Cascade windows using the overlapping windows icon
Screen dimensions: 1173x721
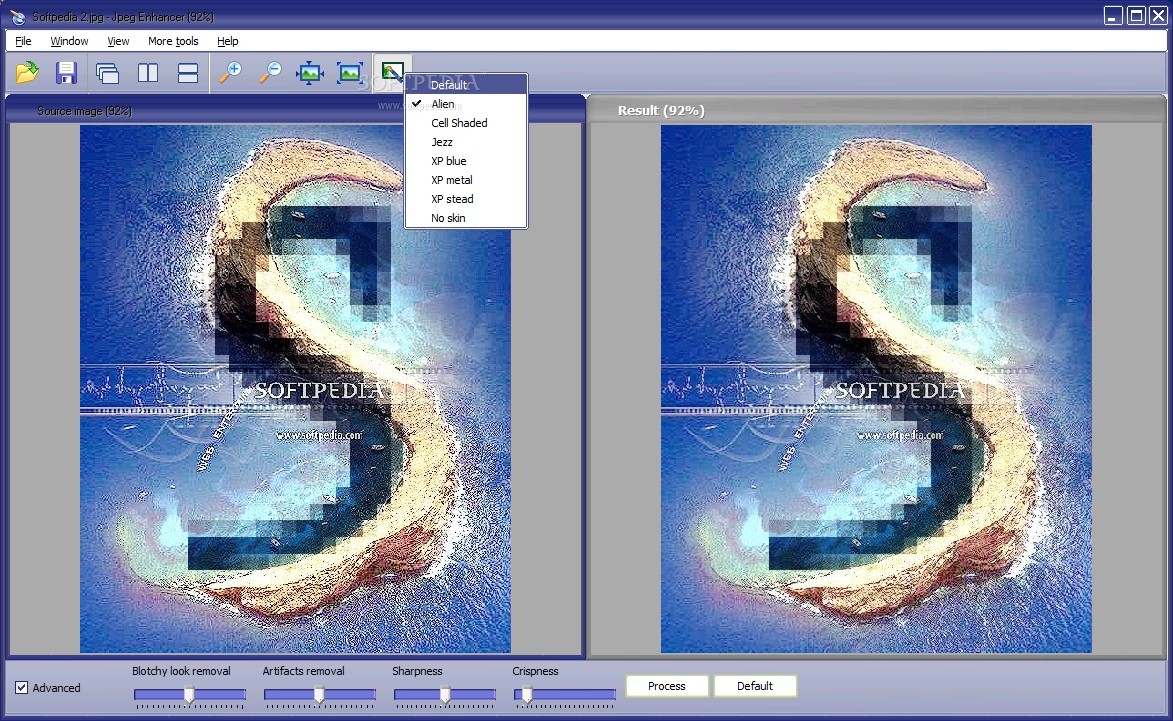(108, 73)
